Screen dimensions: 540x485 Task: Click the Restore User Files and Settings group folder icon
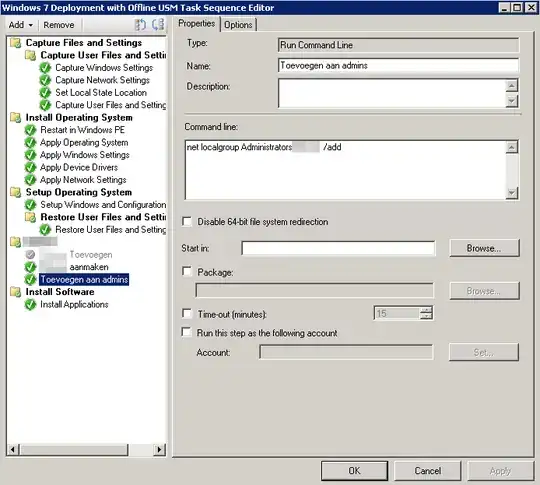[30, 217]
